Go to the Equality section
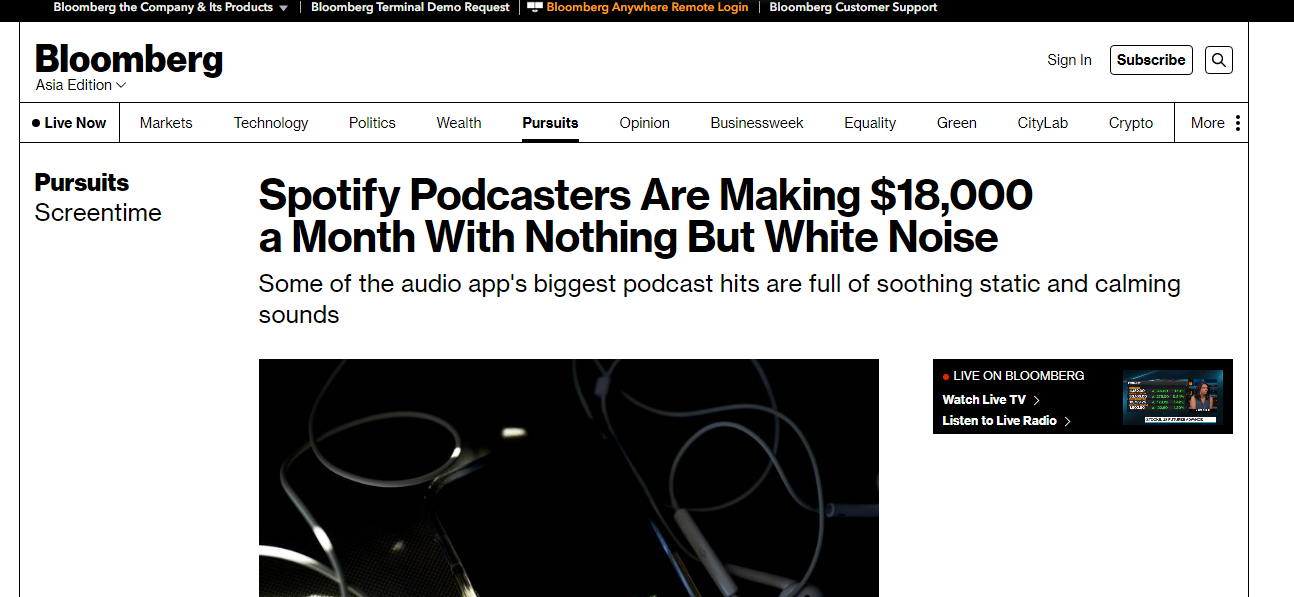Screen dimensions: 1294x597 click(x=870, y=123)
